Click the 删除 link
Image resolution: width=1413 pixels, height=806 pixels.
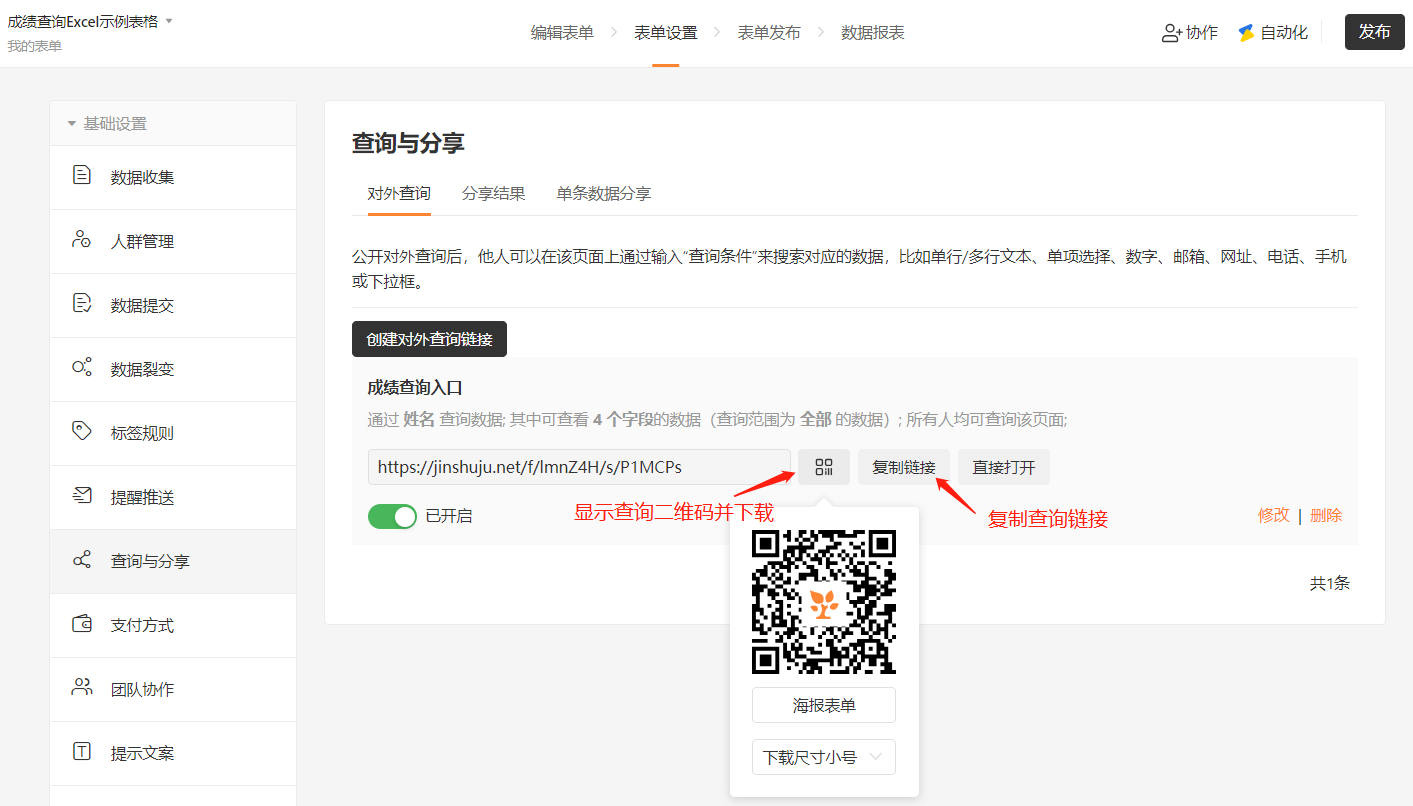[1326, 515]
